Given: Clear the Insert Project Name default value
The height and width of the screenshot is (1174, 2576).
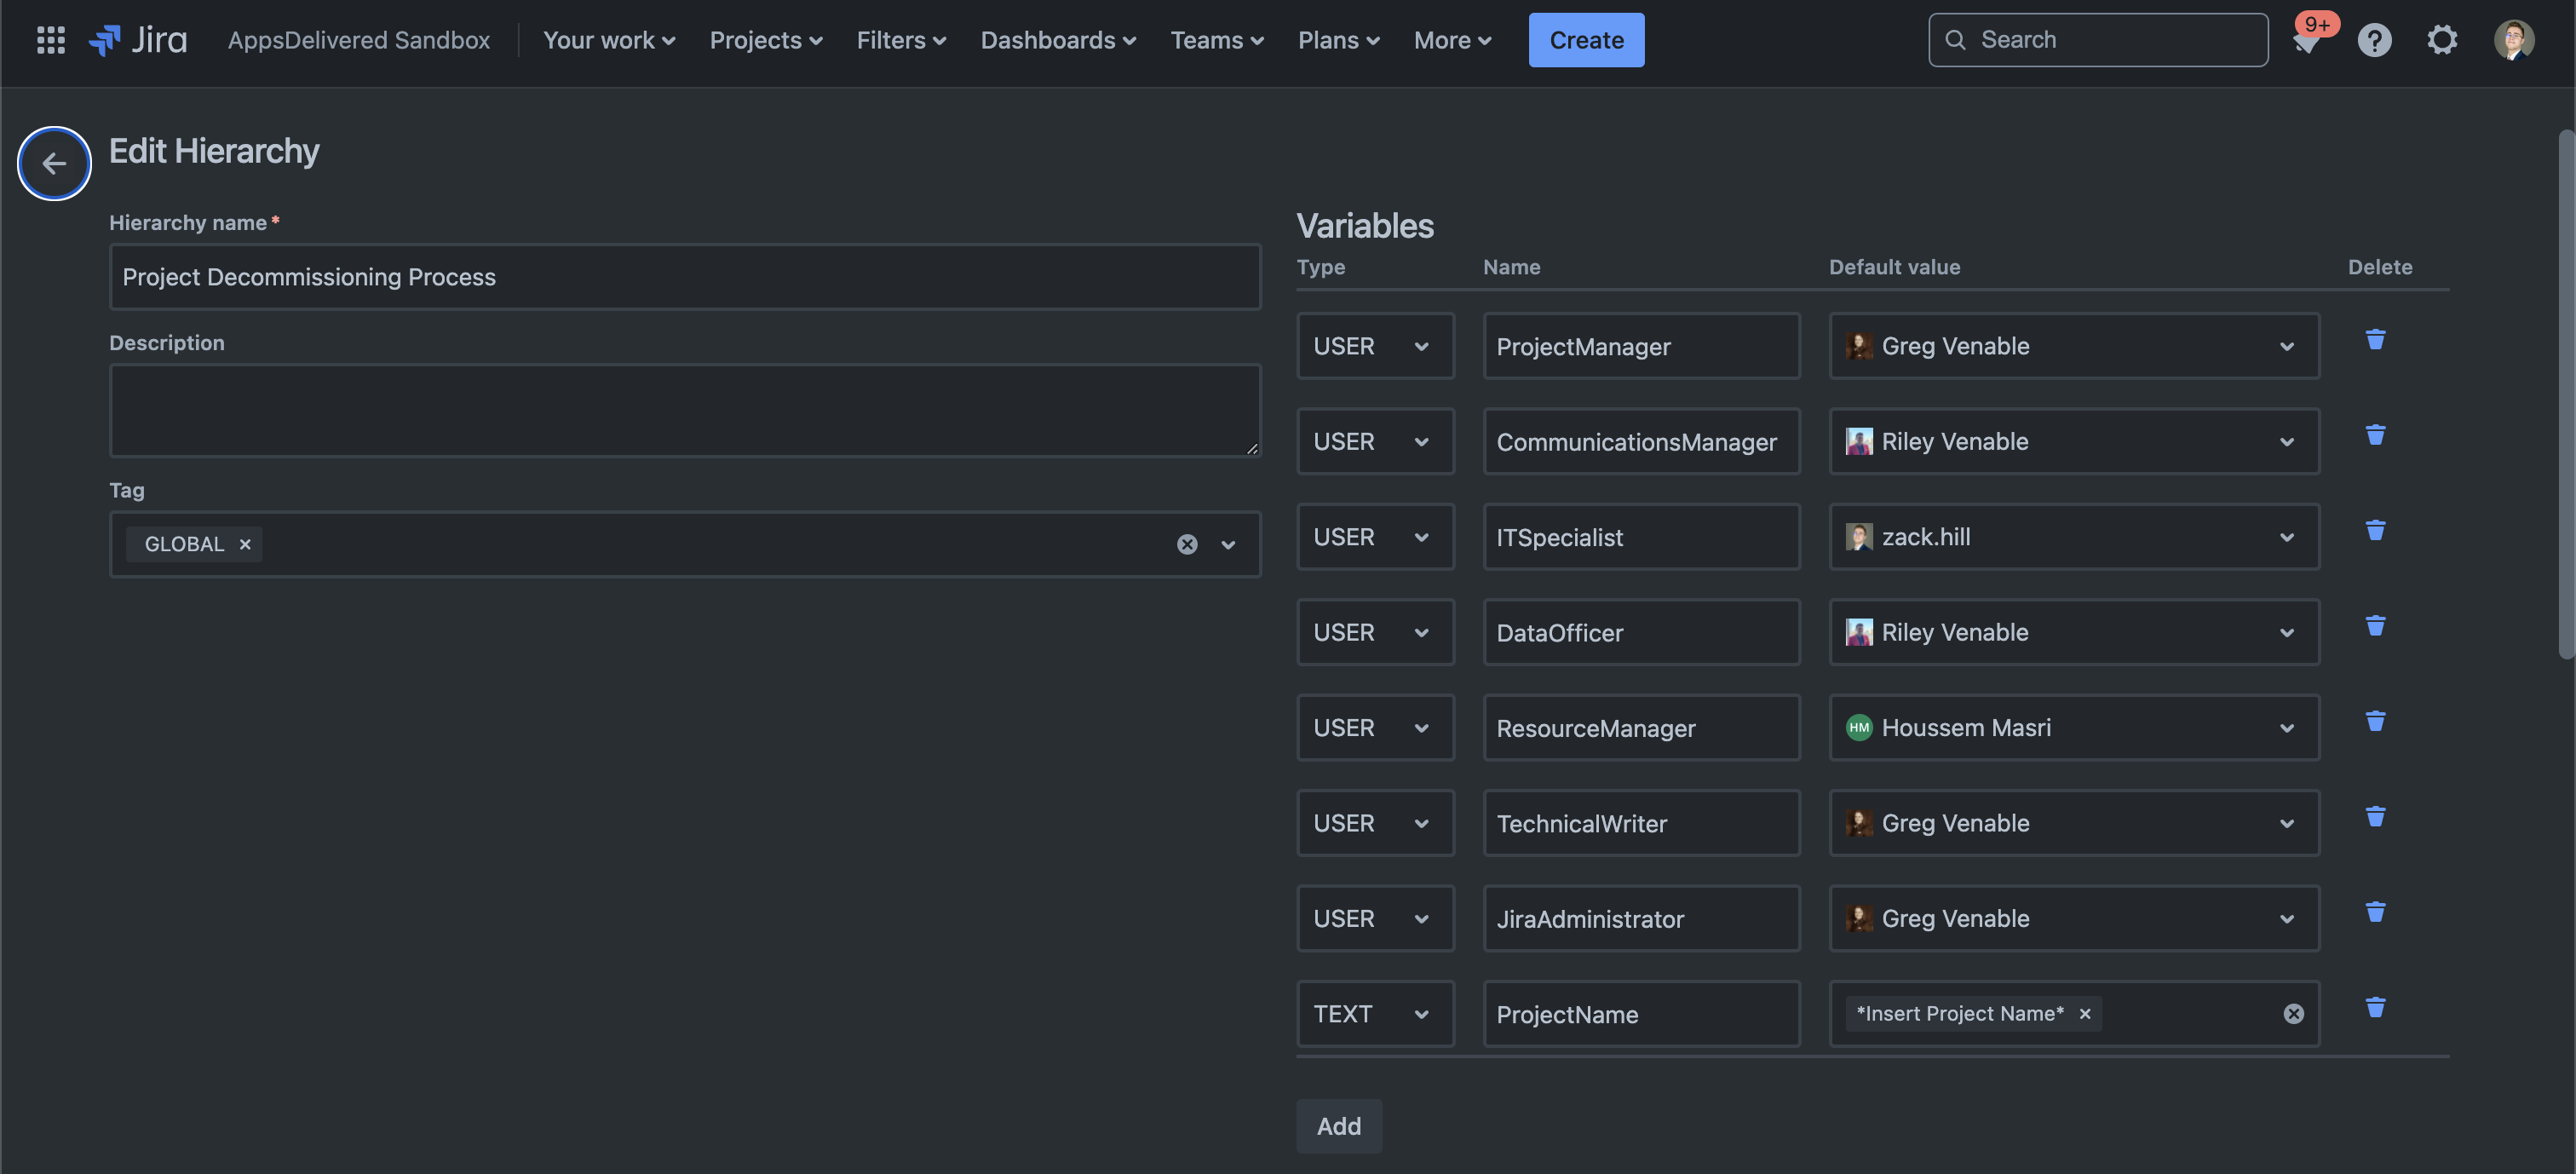Looking at the screenshot, I should tap(2293, 1014).
